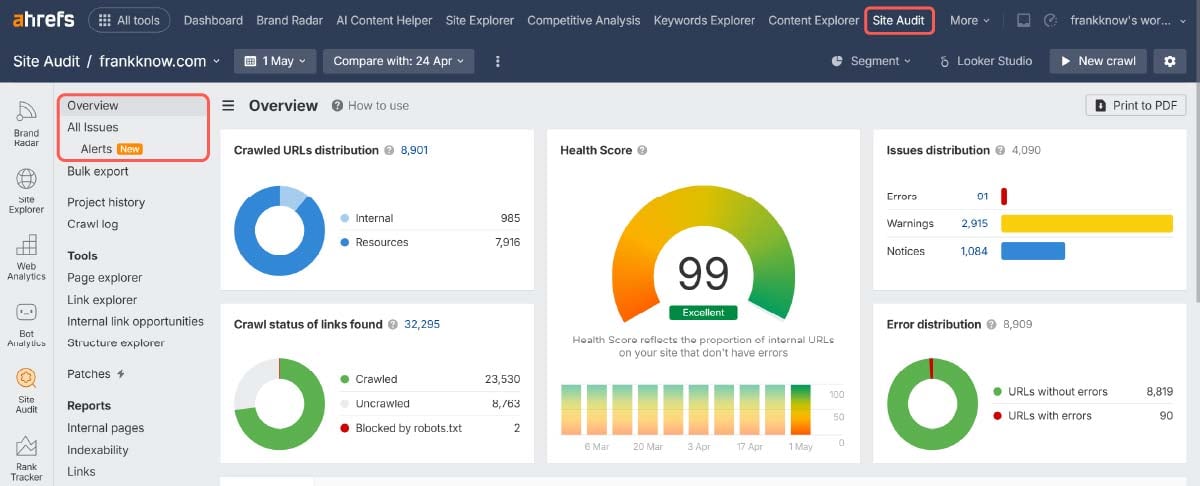Open Looker Studio integration
This screenshot has height=486, width=1200.
[x=985, y=61]
